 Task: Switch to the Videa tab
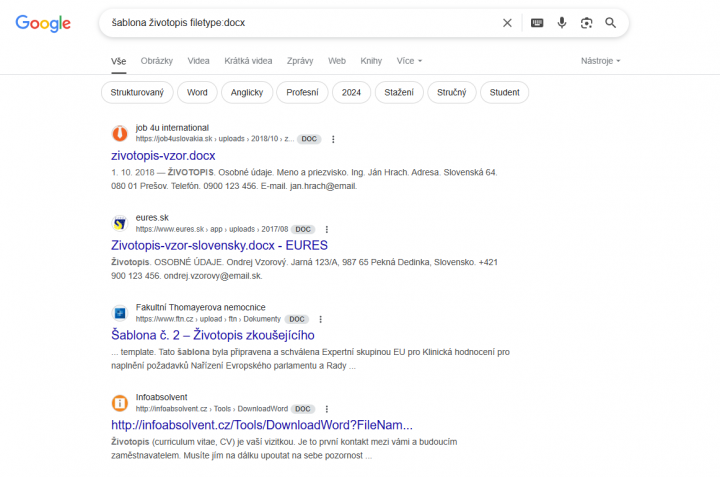198,61
